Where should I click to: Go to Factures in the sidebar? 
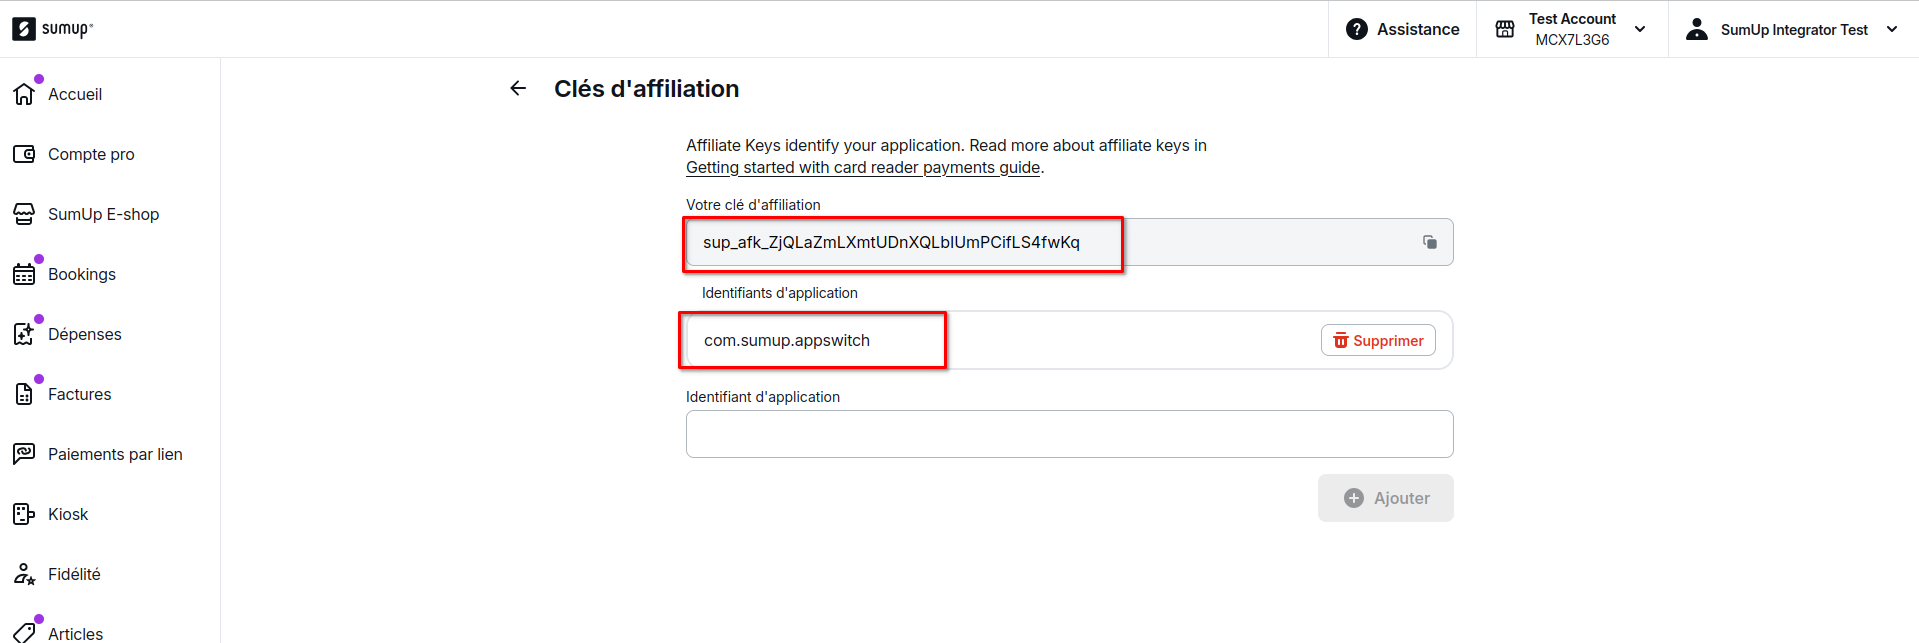[x=79, y=394]
